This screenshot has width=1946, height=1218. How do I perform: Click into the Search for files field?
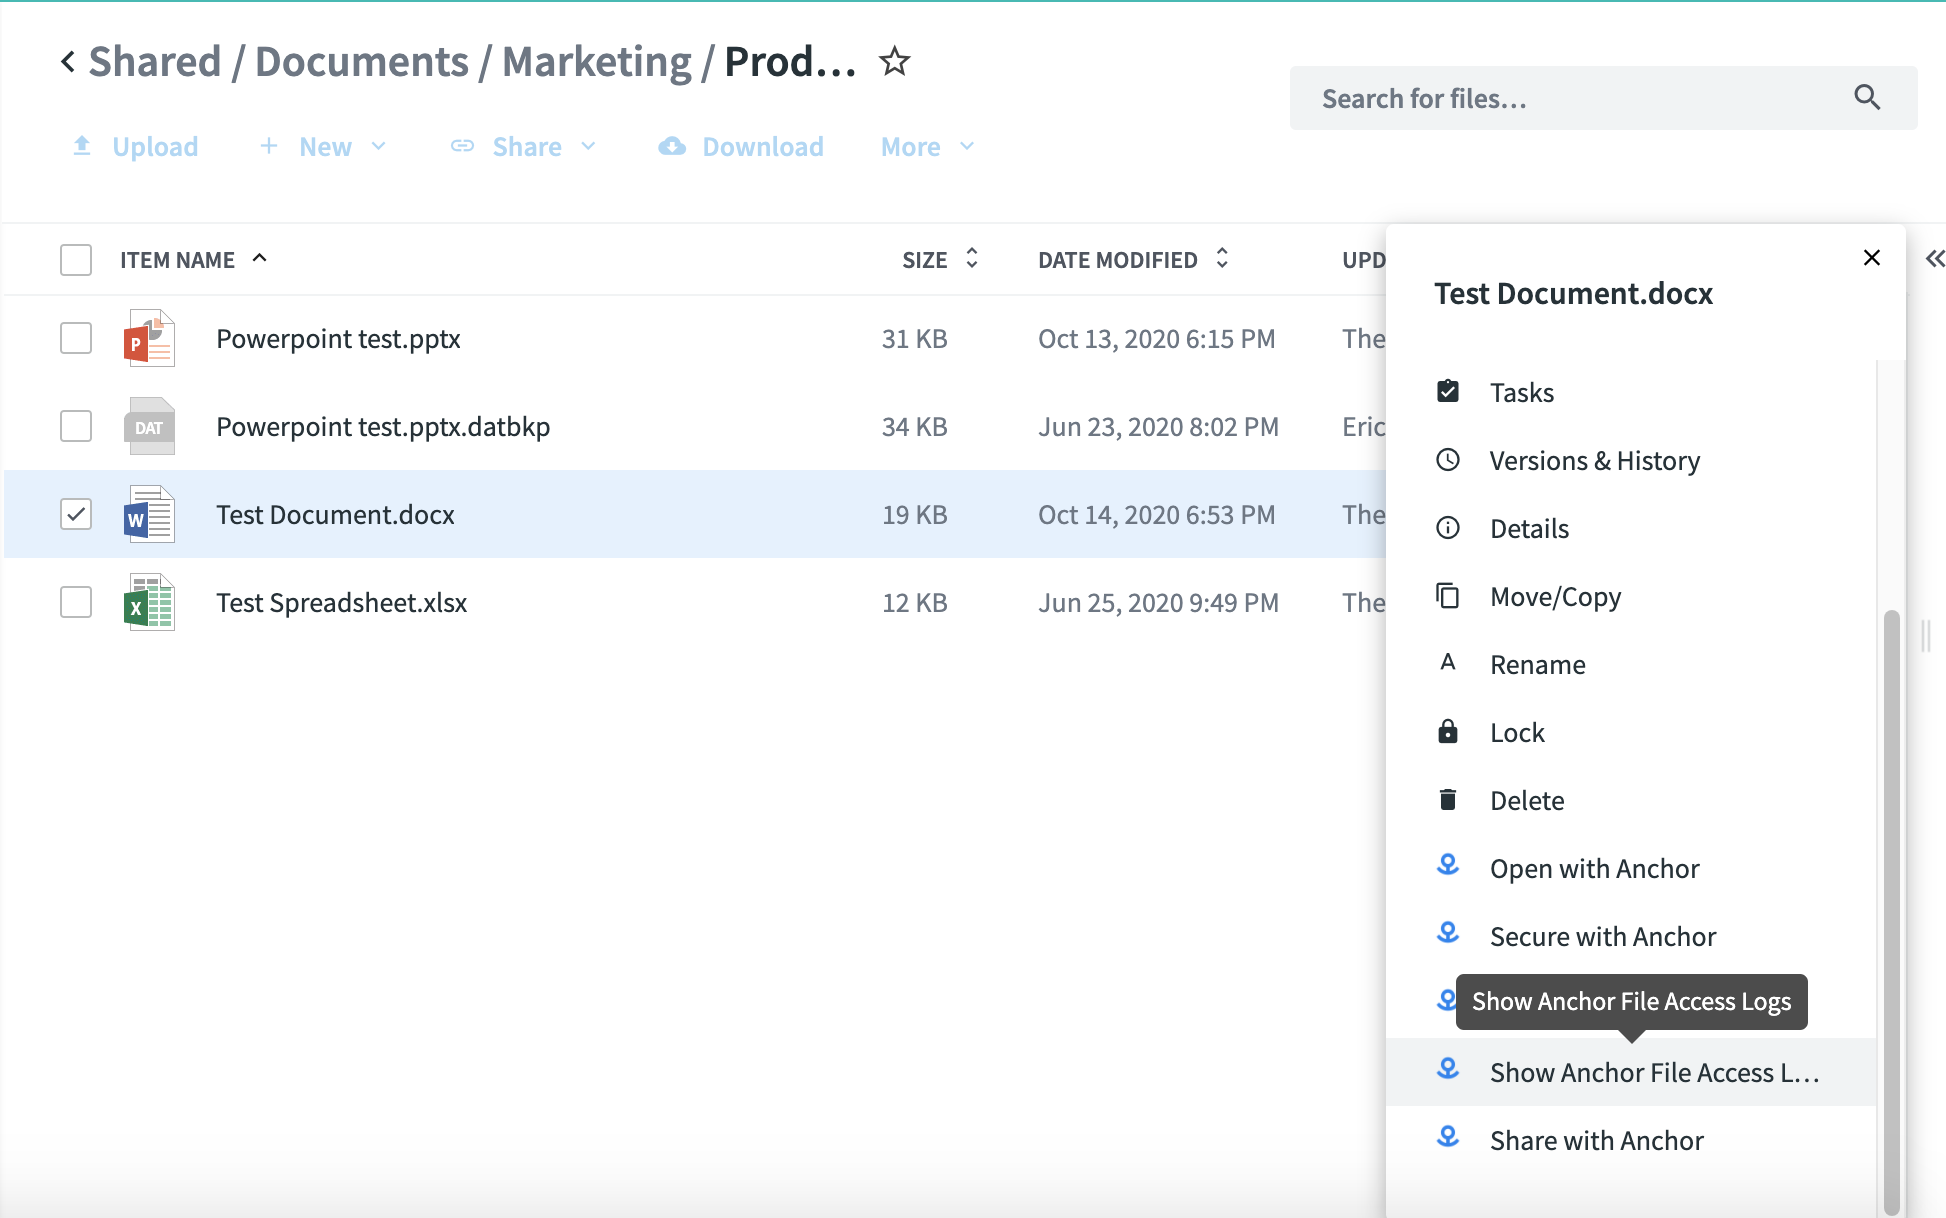coord(1570,98)
